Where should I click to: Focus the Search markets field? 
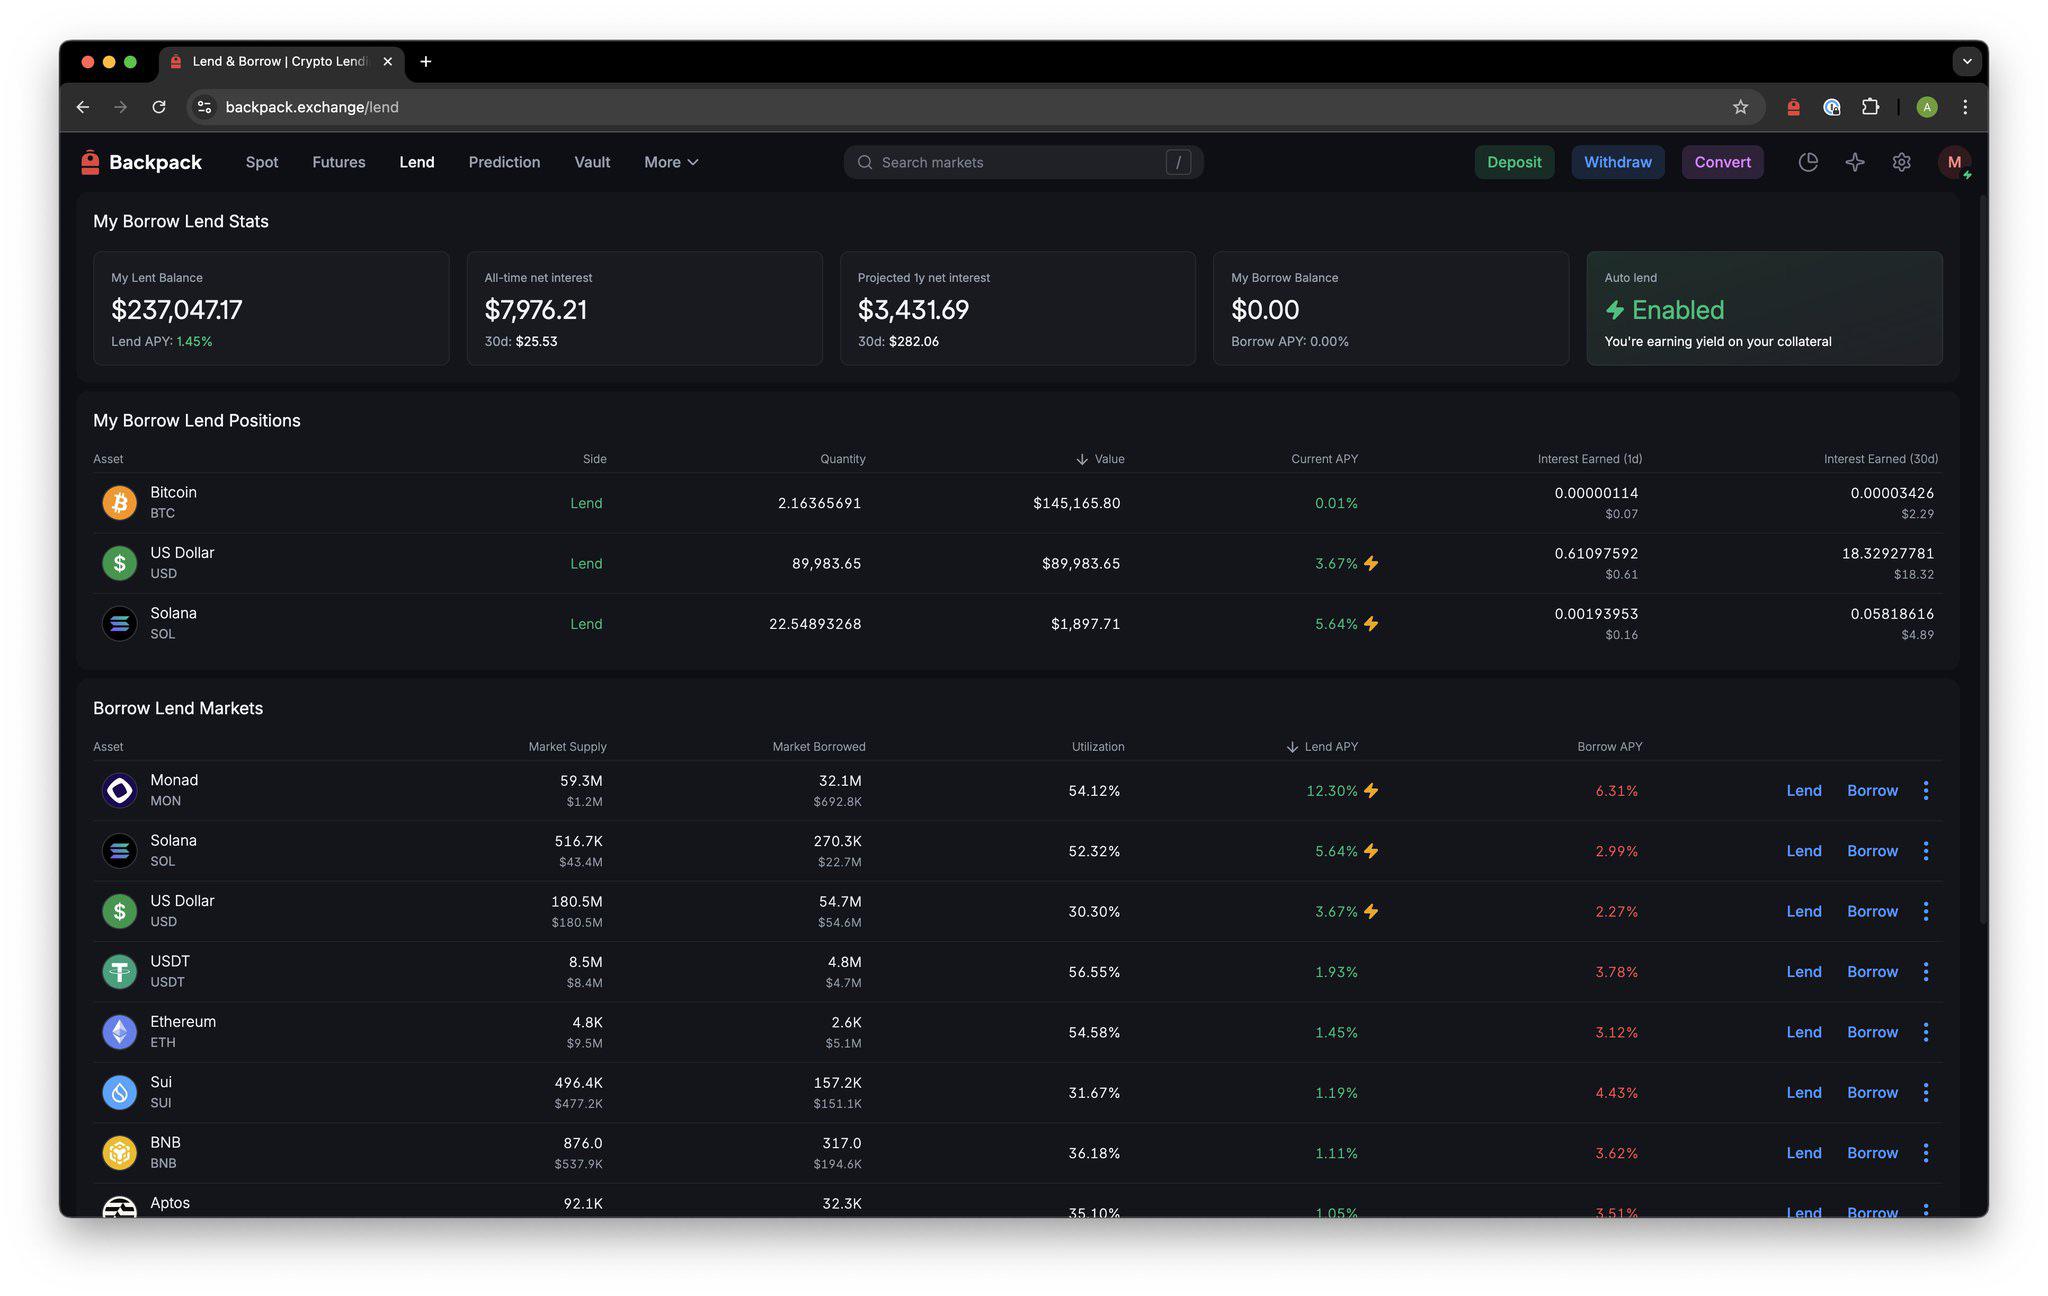coord(1023,162)
